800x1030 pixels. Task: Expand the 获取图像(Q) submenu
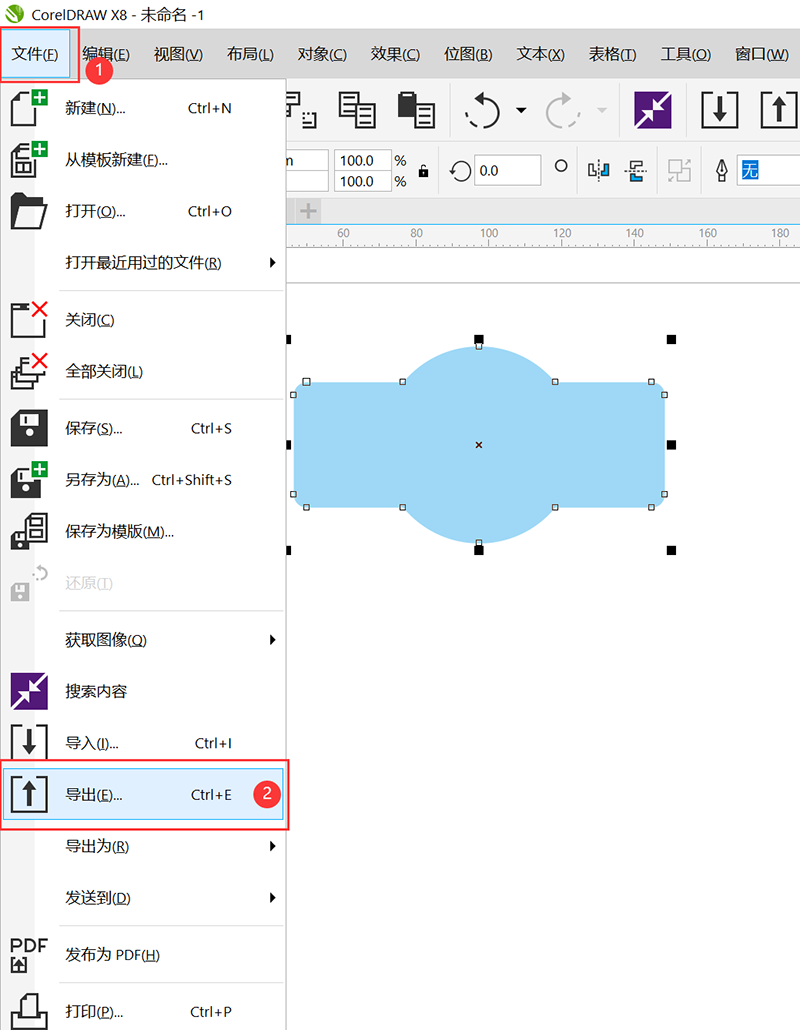click(143, 640)
